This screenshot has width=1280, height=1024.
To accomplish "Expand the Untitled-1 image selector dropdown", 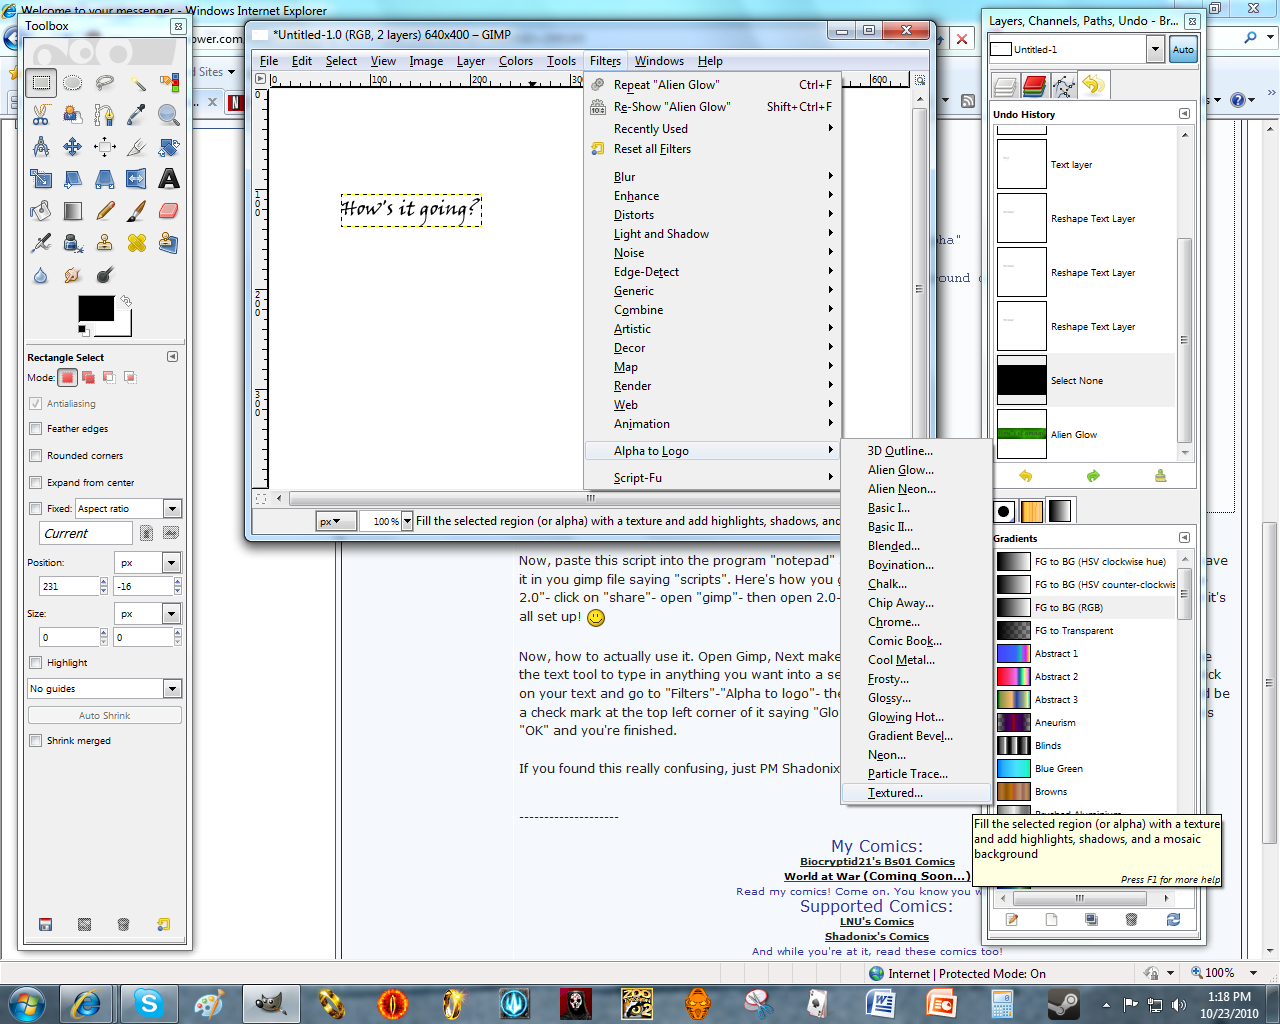I will click(x=1155, y=49).
